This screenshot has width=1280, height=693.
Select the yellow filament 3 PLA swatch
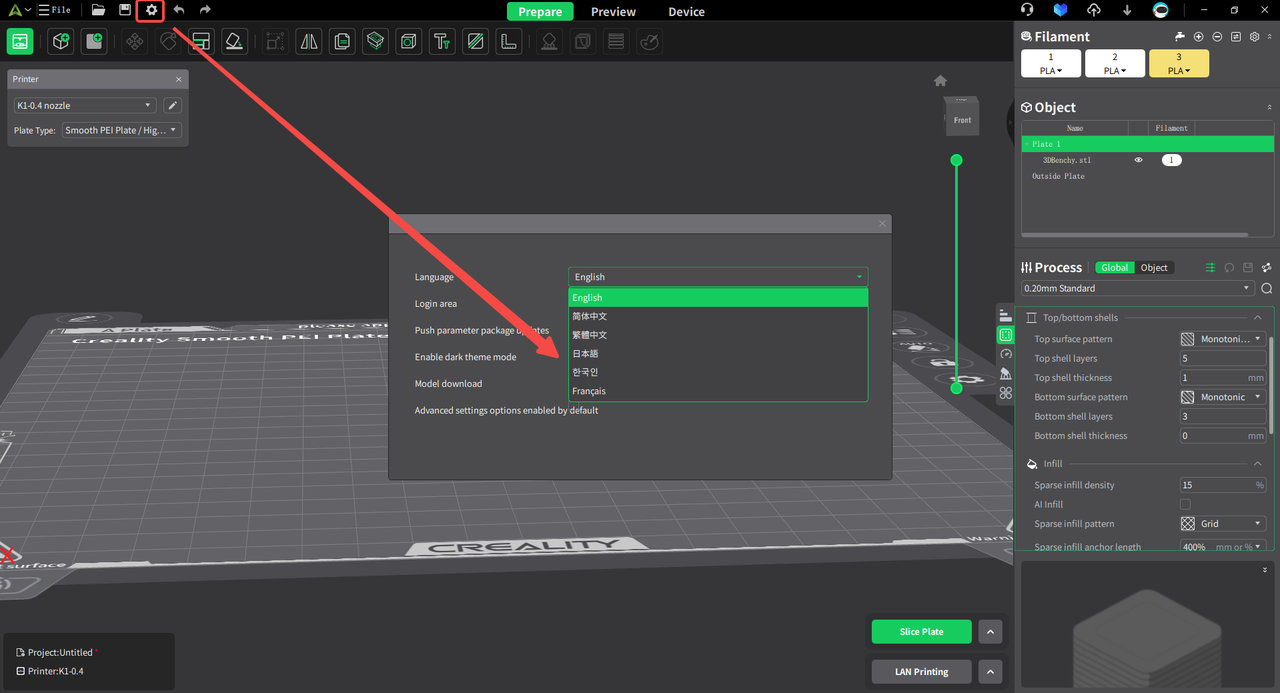click(1179, 63)
